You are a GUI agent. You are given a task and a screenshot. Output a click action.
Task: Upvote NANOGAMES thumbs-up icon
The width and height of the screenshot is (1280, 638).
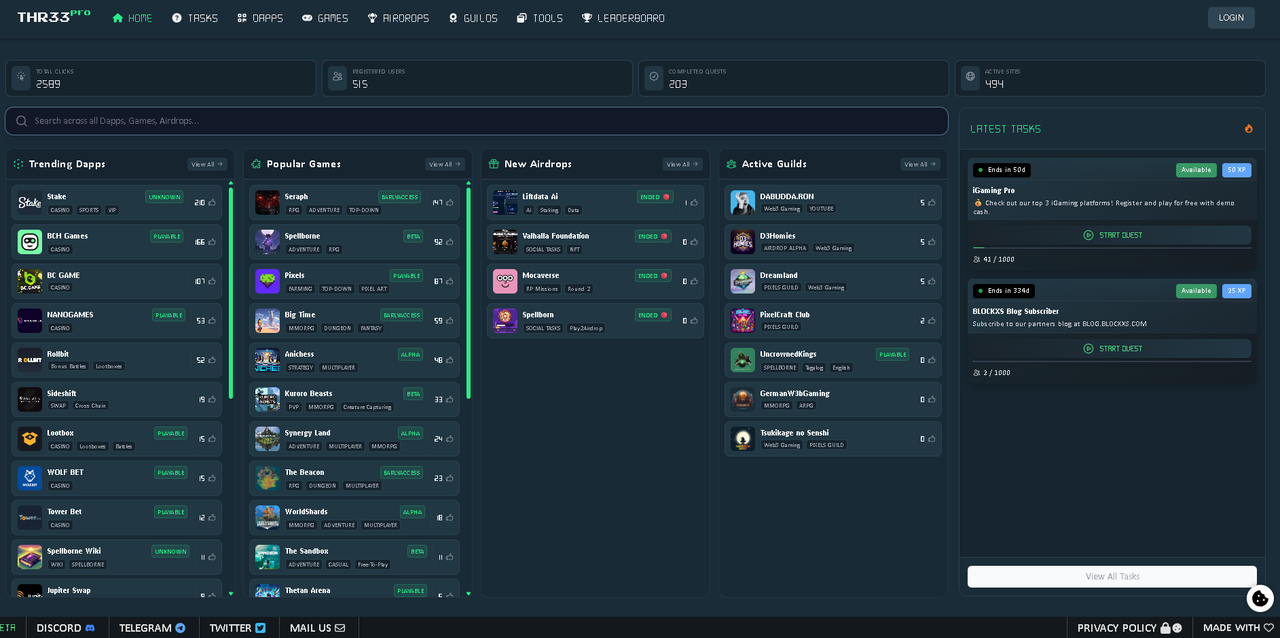point(212,321)
